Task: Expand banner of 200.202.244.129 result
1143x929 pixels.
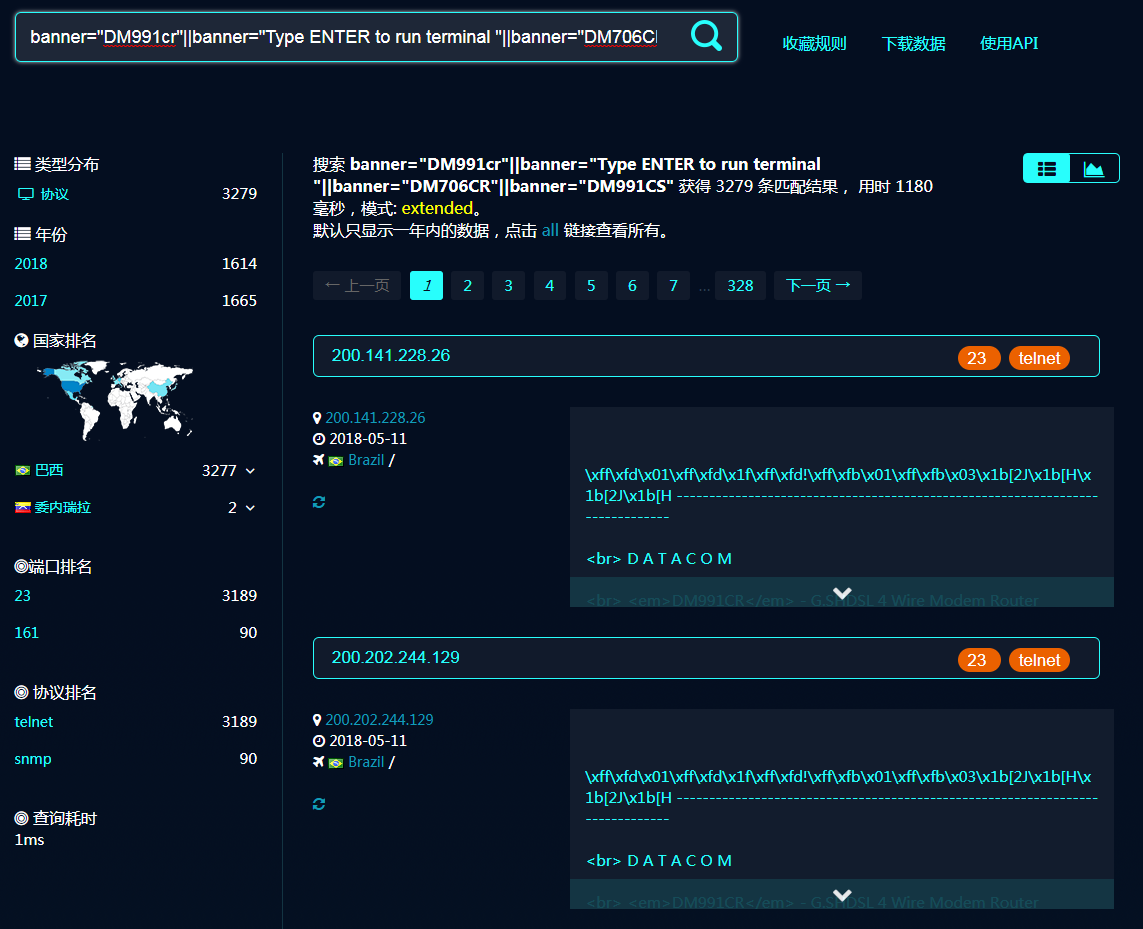Action: pyautogui.click(x=842, y=895)
